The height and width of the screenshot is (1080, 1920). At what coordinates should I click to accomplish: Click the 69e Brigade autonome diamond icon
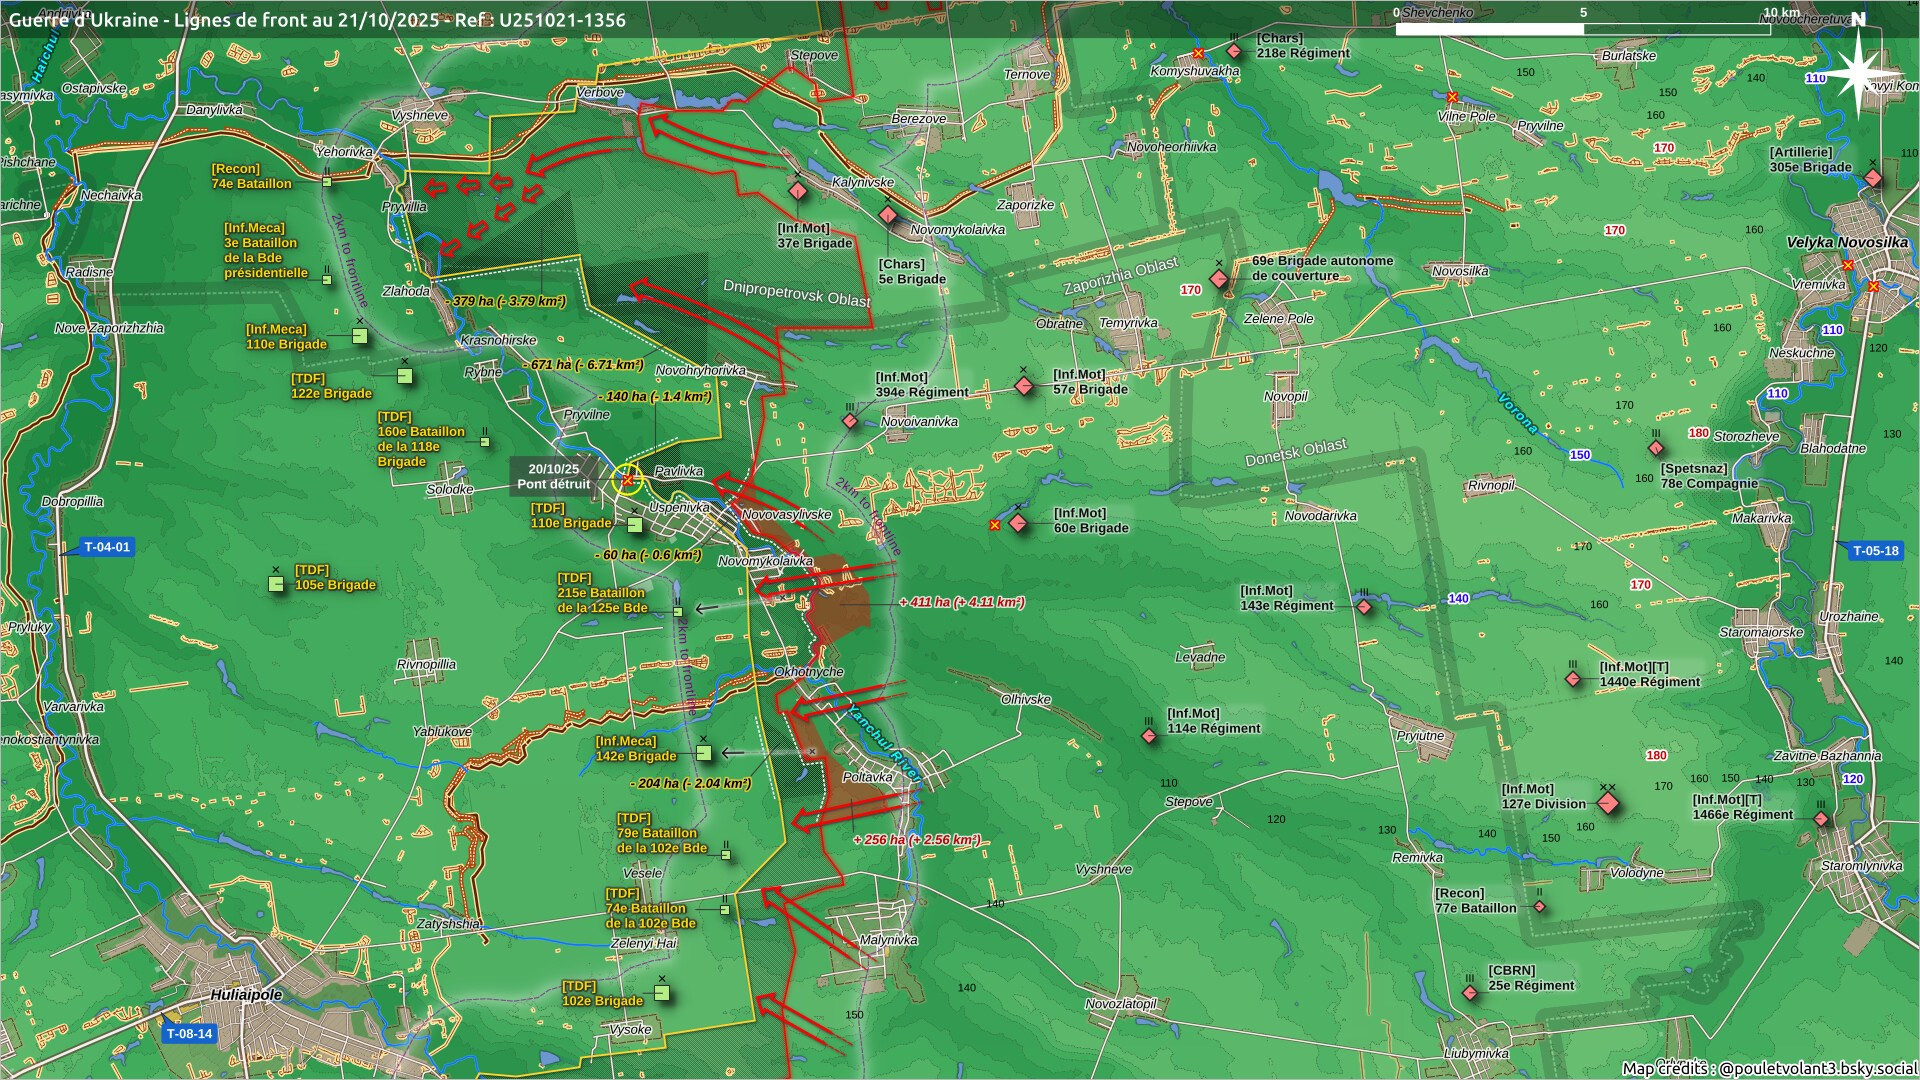click(1219, 279)
